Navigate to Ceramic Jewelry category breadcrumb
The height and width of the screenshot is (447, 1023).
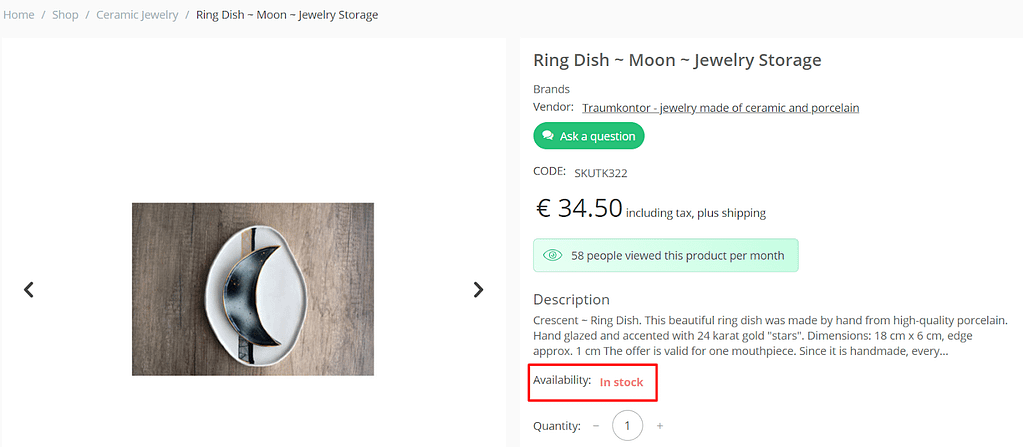pyautogui.click(x=137, y=15)
